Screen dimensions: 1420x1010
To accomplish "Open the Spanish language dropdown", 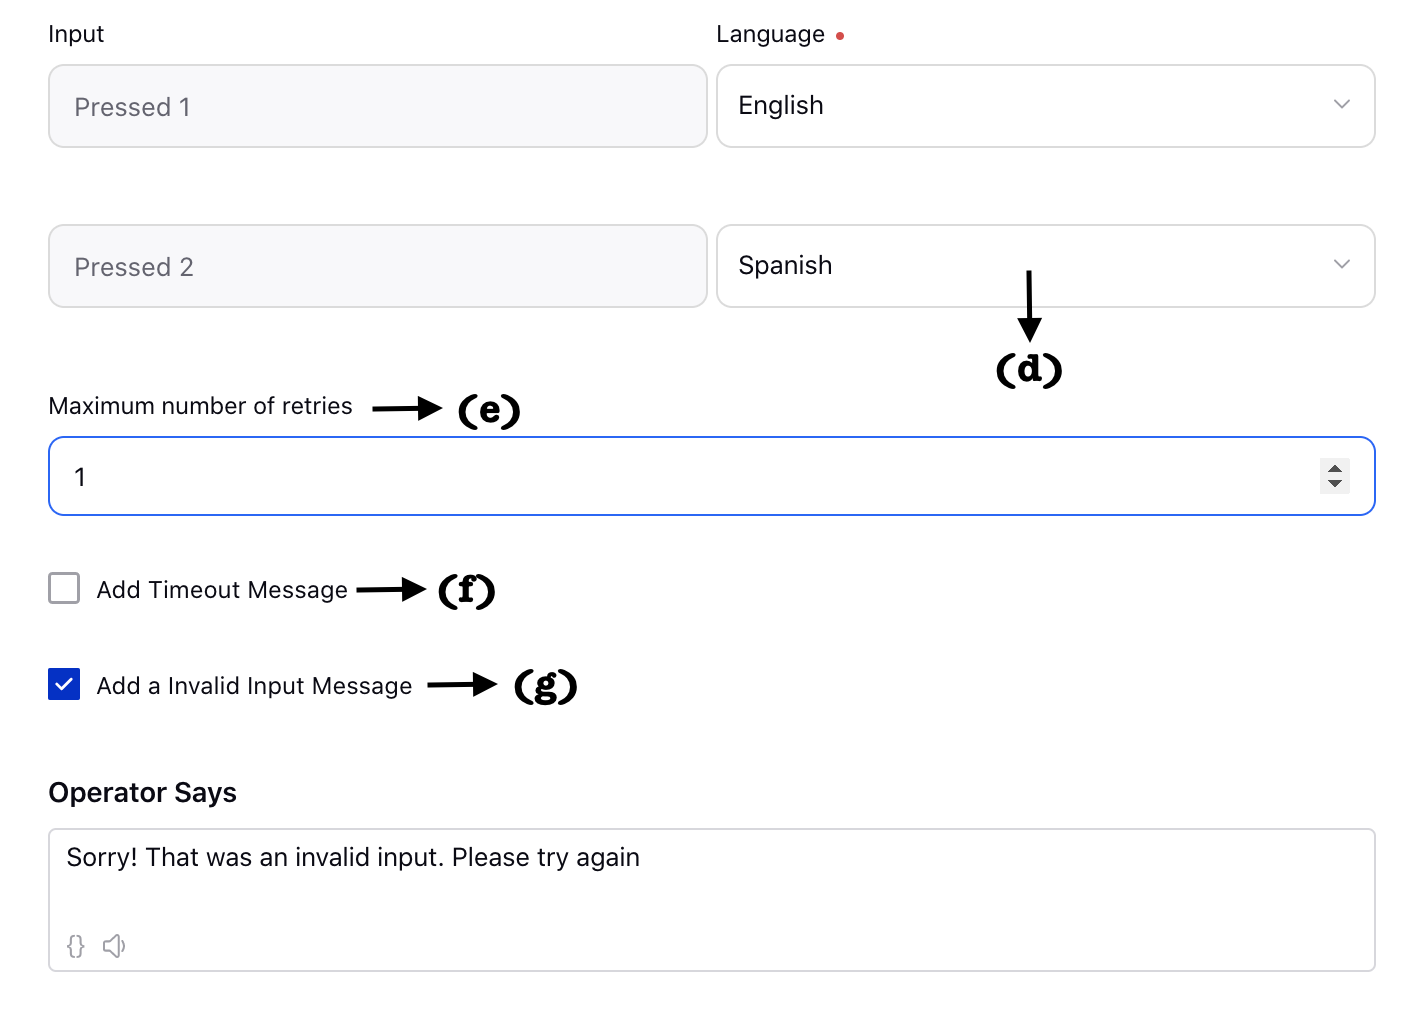I will point(1046,266).
